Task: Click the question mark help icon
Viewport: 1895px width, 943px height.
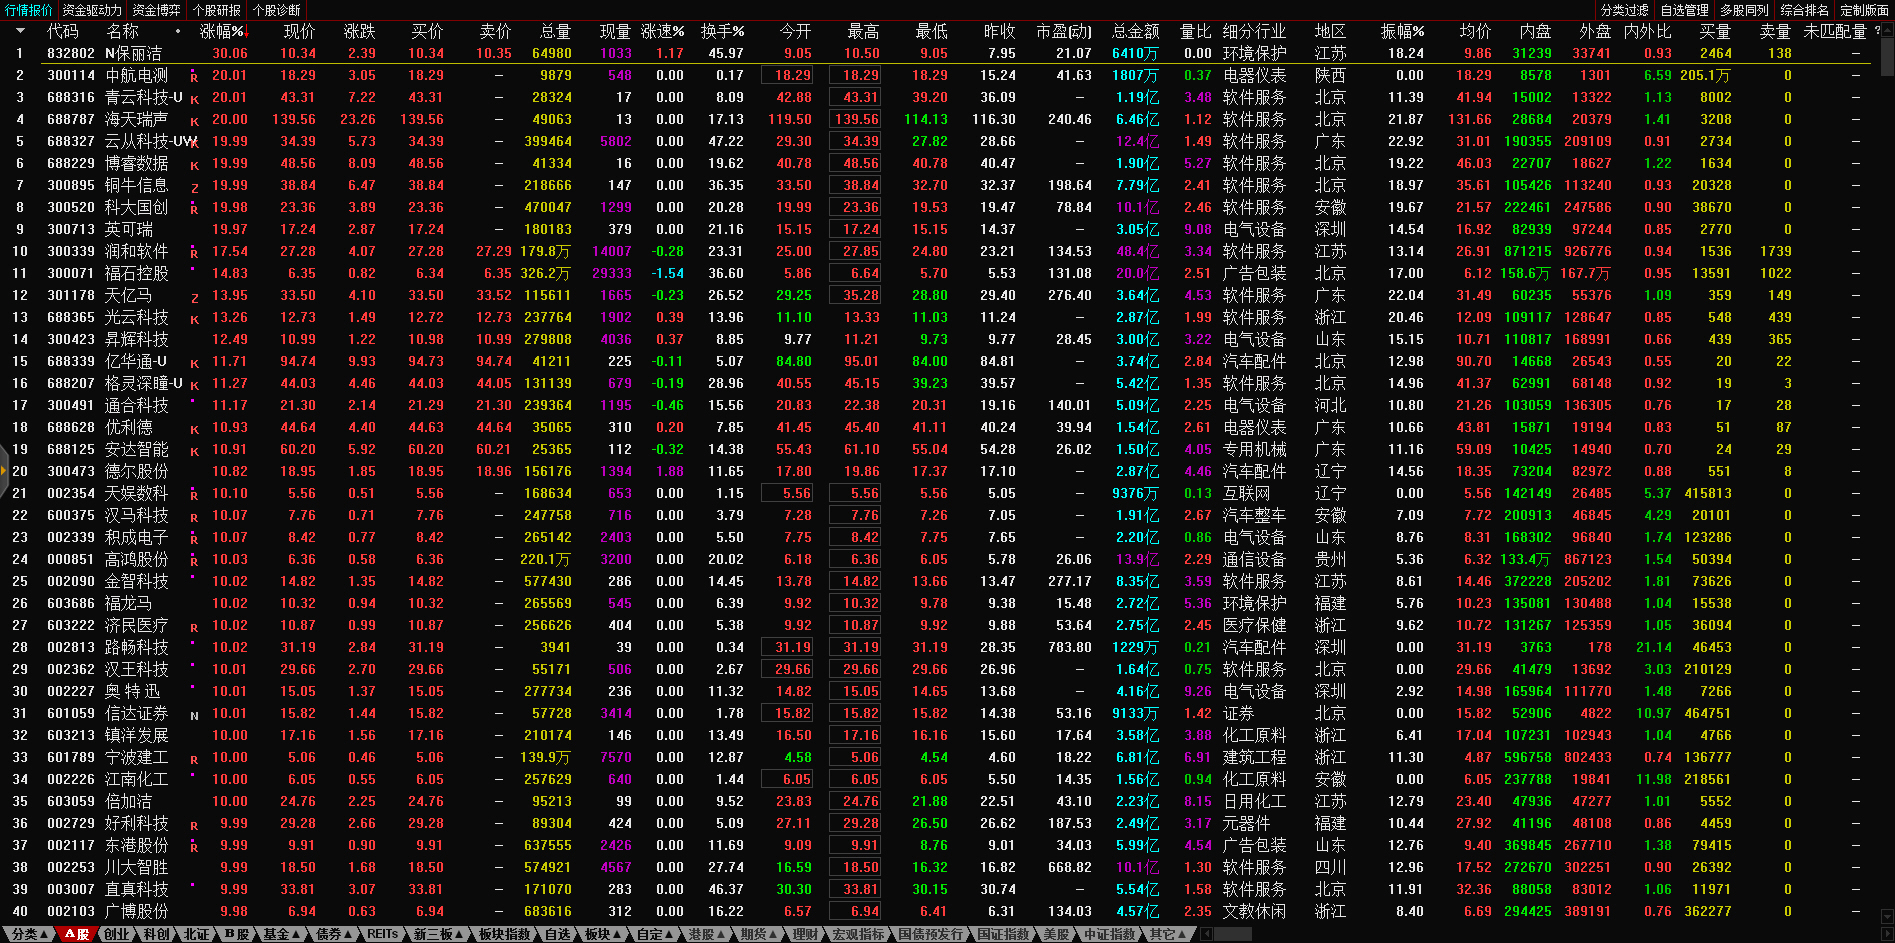Action: tap(1877, 31)
